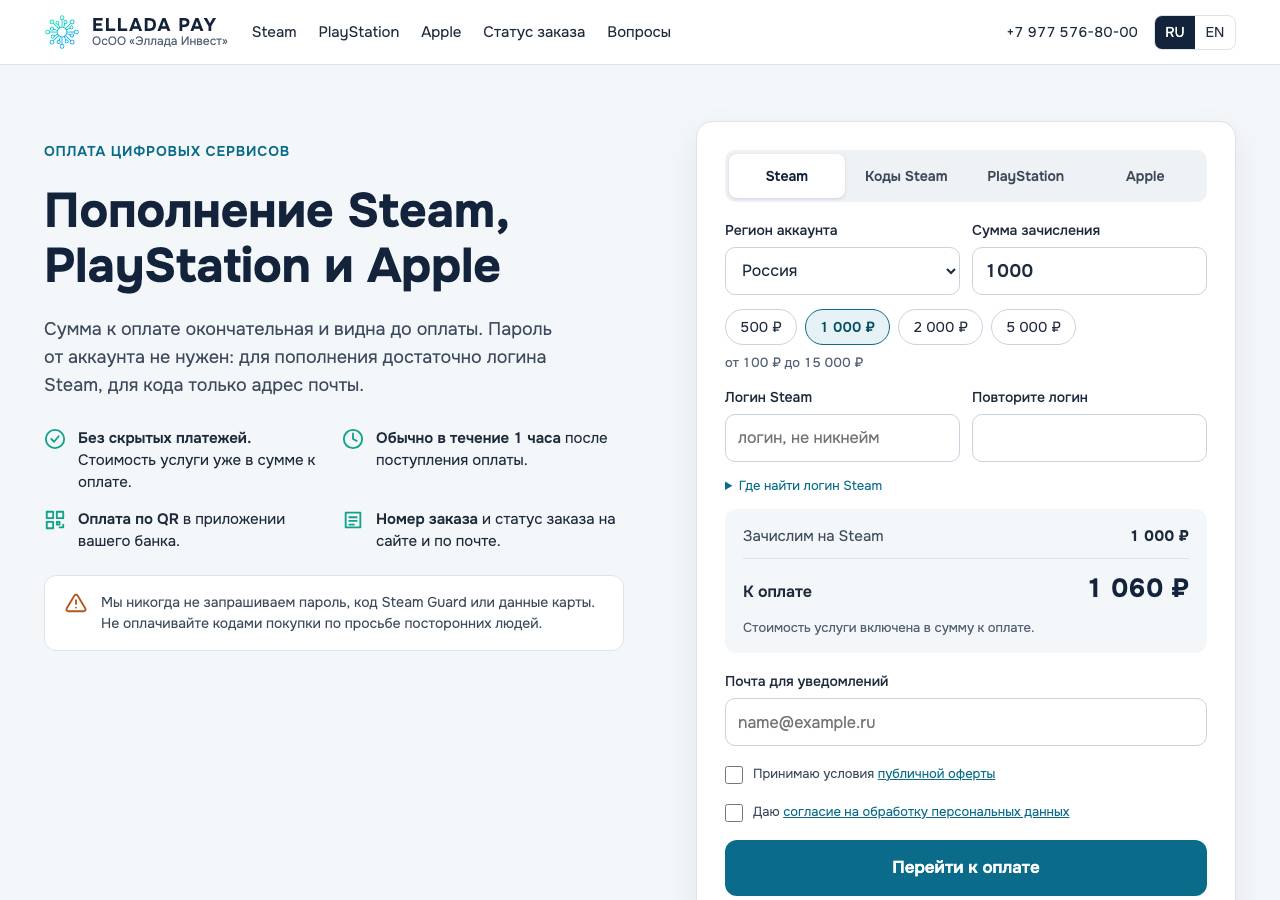Click the Ellada Pay snowflake logo
This screenshot has width=1280, height=900.
click(61, 32)
